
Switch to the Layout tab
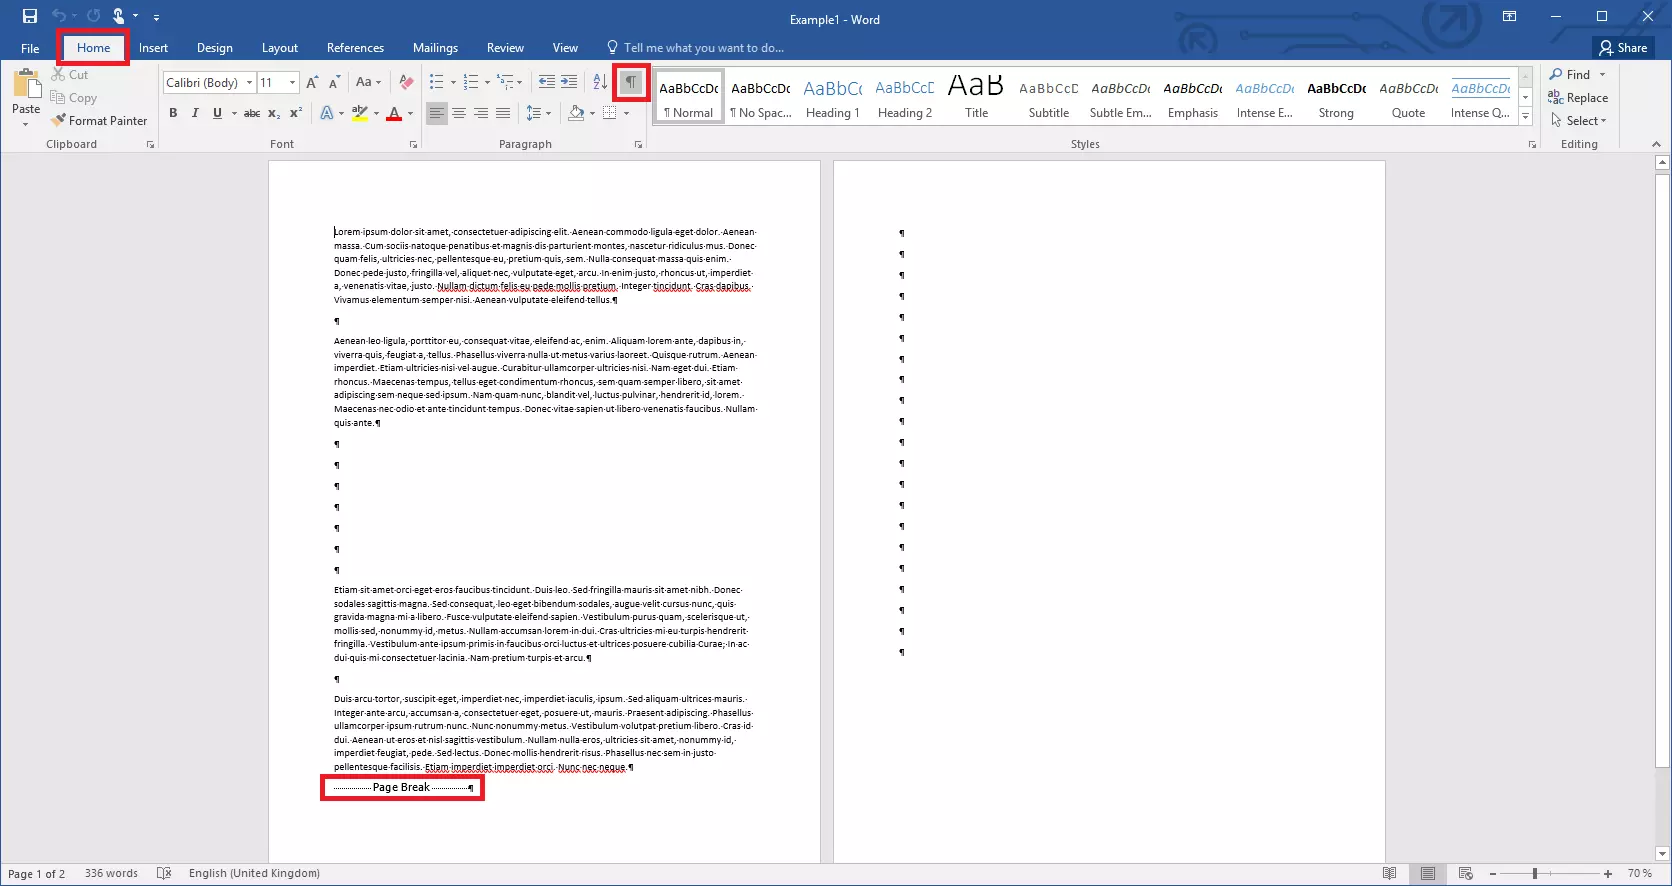[279, 48]
